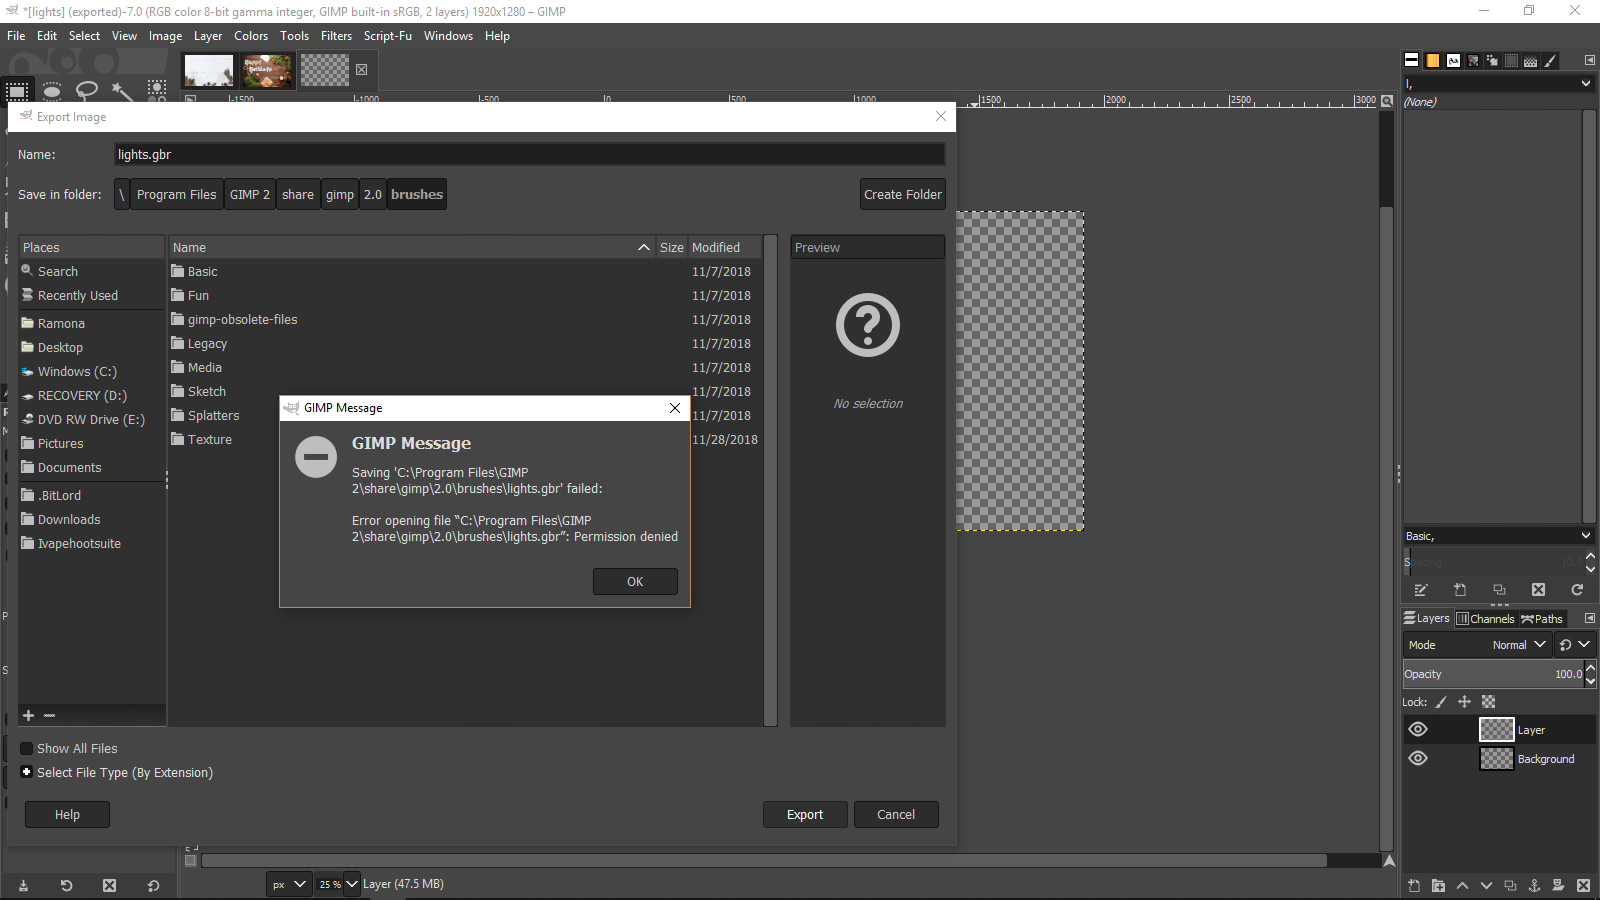Screen dimensions: 1600x900
Task: Switch to the Channels tab
Action: click(1486, 619)
